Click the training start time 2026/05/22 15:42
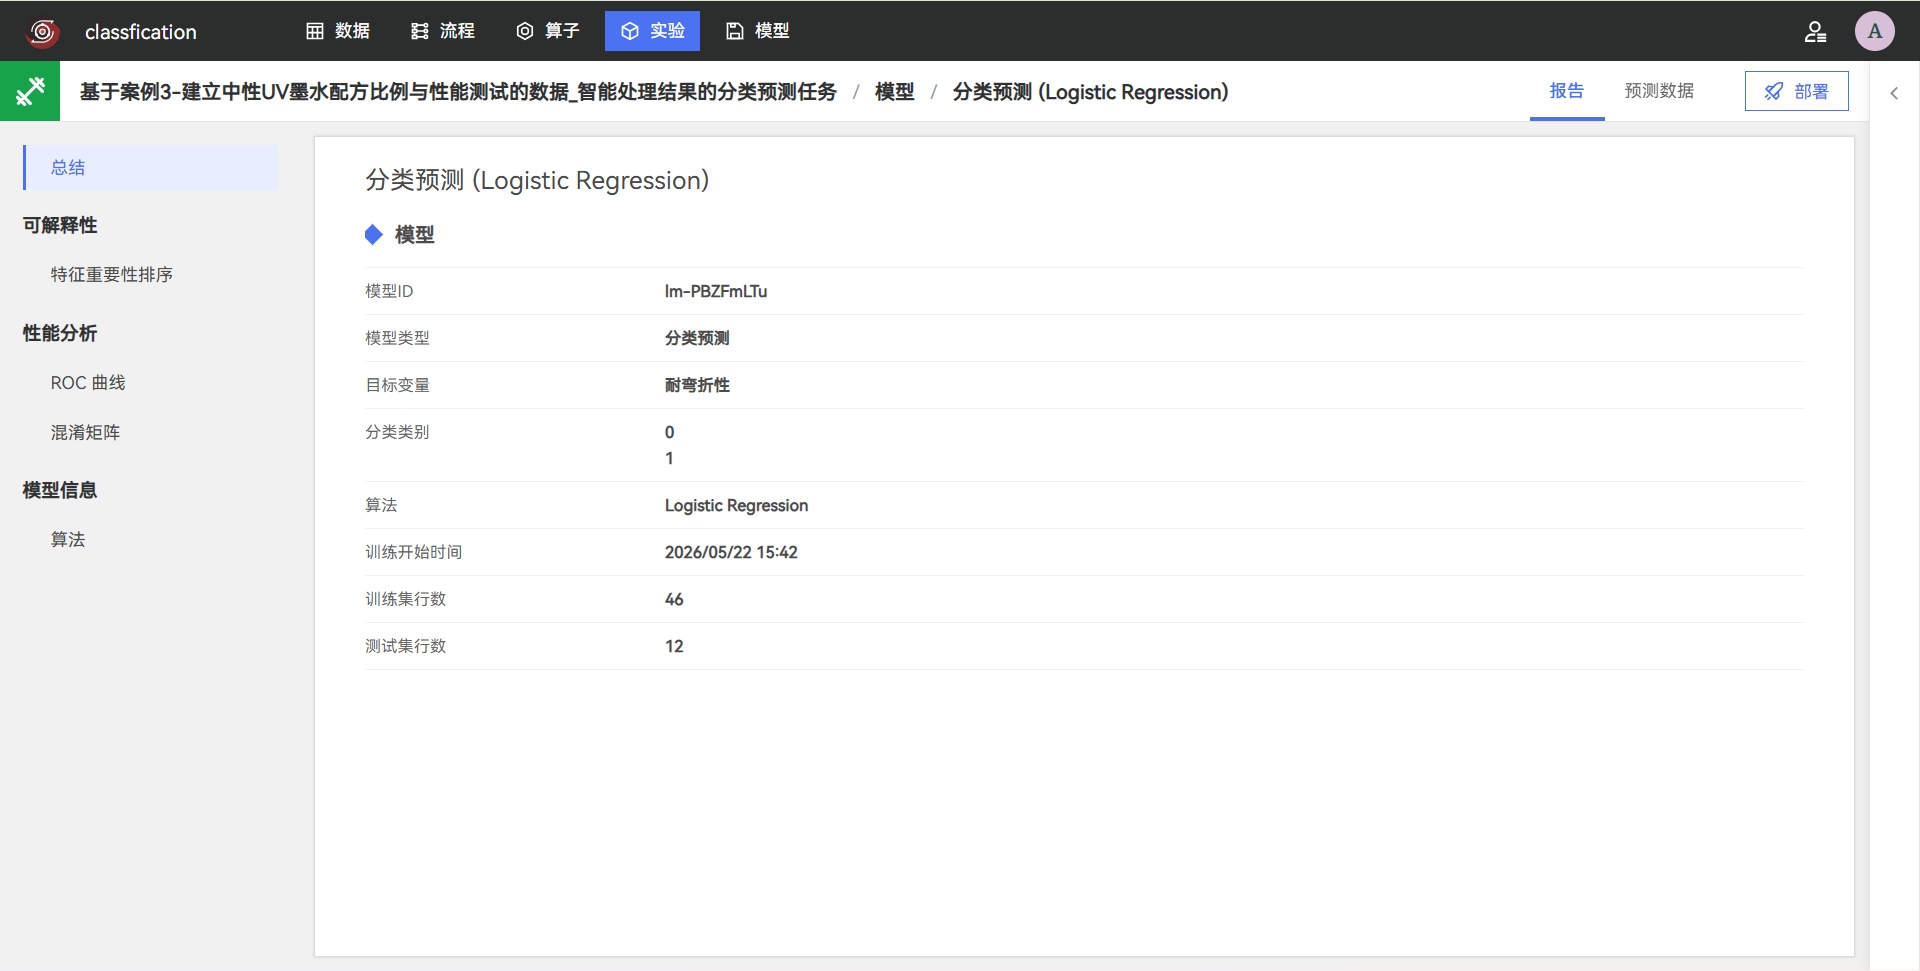 (731, 552)
